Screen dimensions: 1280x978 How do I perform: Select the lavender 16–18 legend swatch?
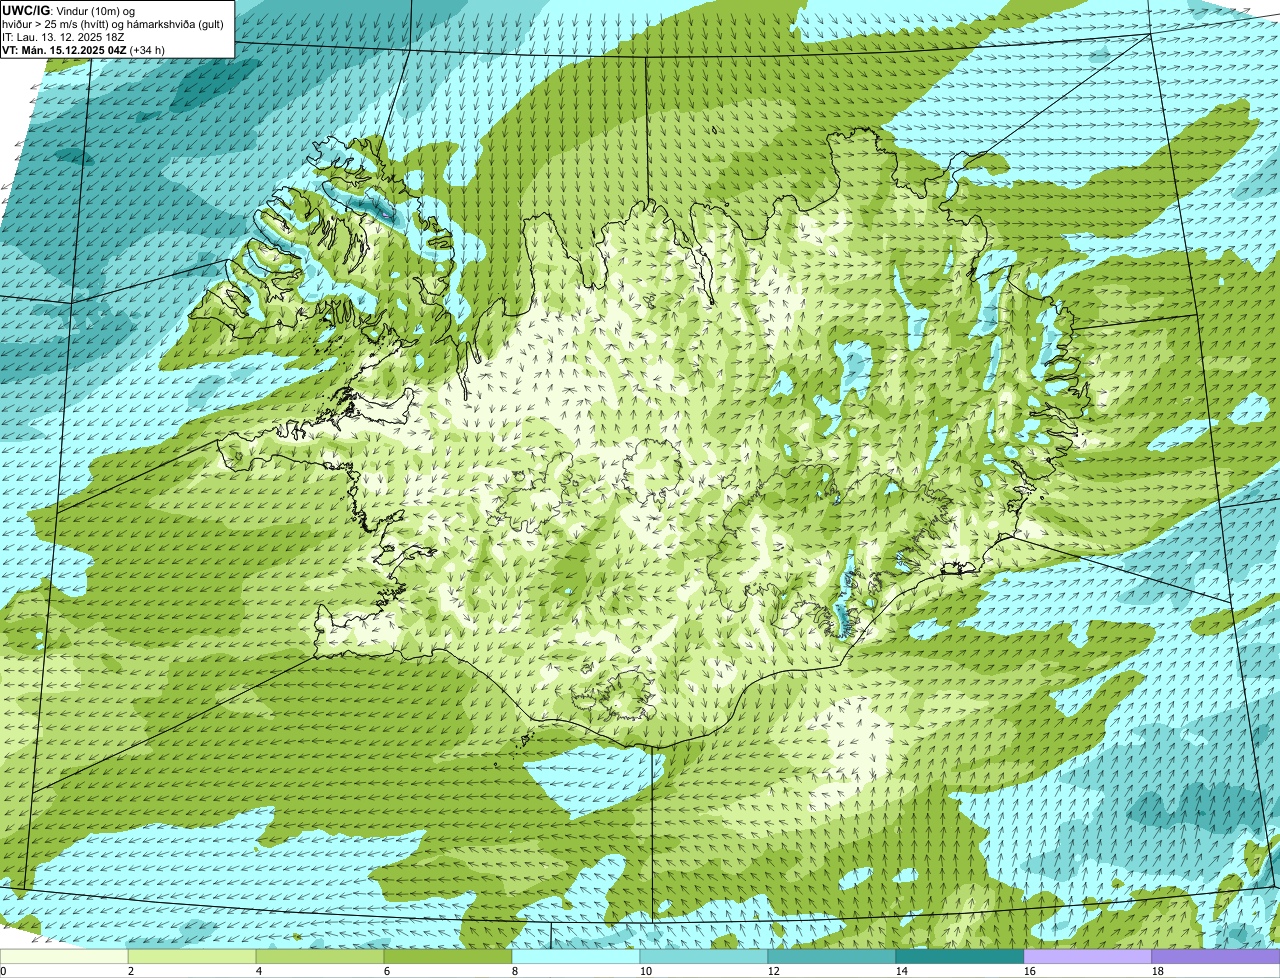[1088, 956]
